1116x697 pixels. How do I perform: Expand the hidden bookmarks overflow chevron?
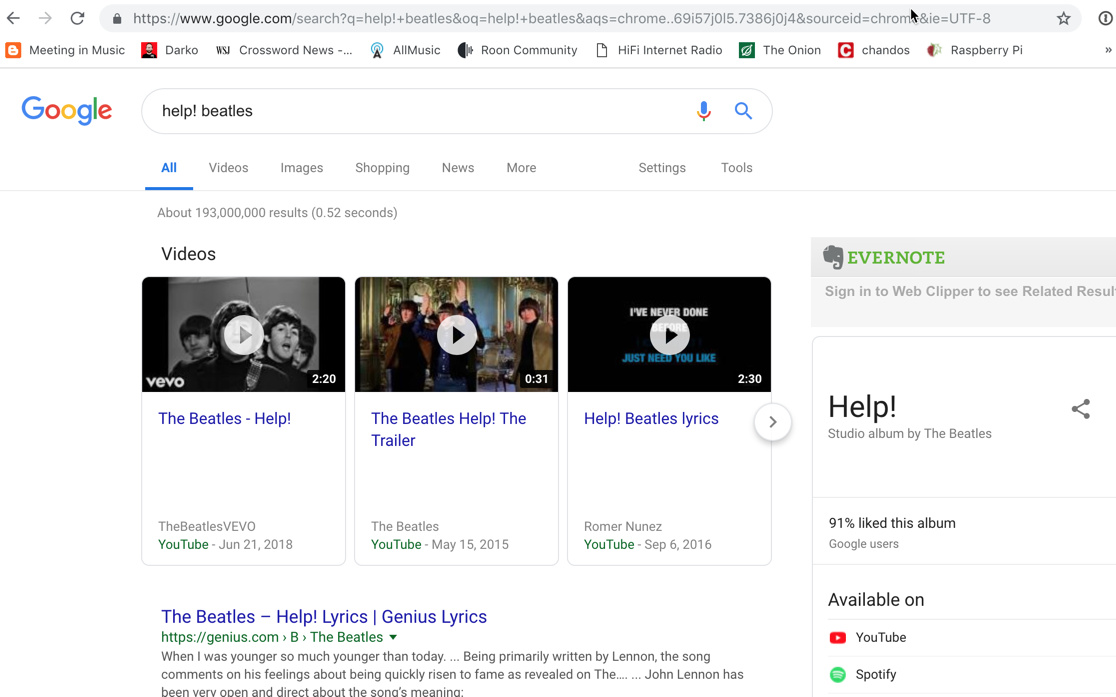(x=1107, y=50)
